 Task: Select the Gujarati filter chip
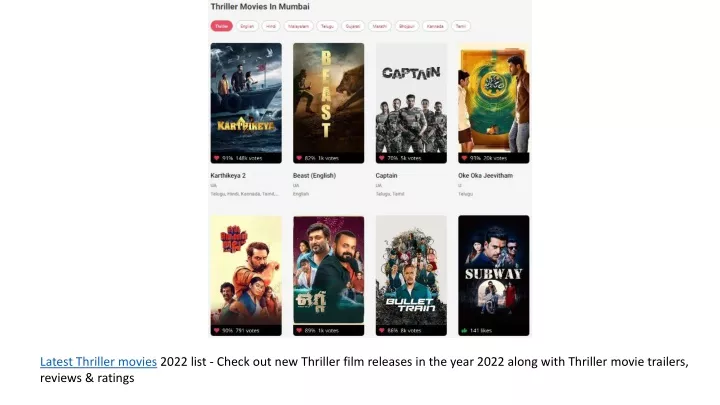click(x=353, y=26)
